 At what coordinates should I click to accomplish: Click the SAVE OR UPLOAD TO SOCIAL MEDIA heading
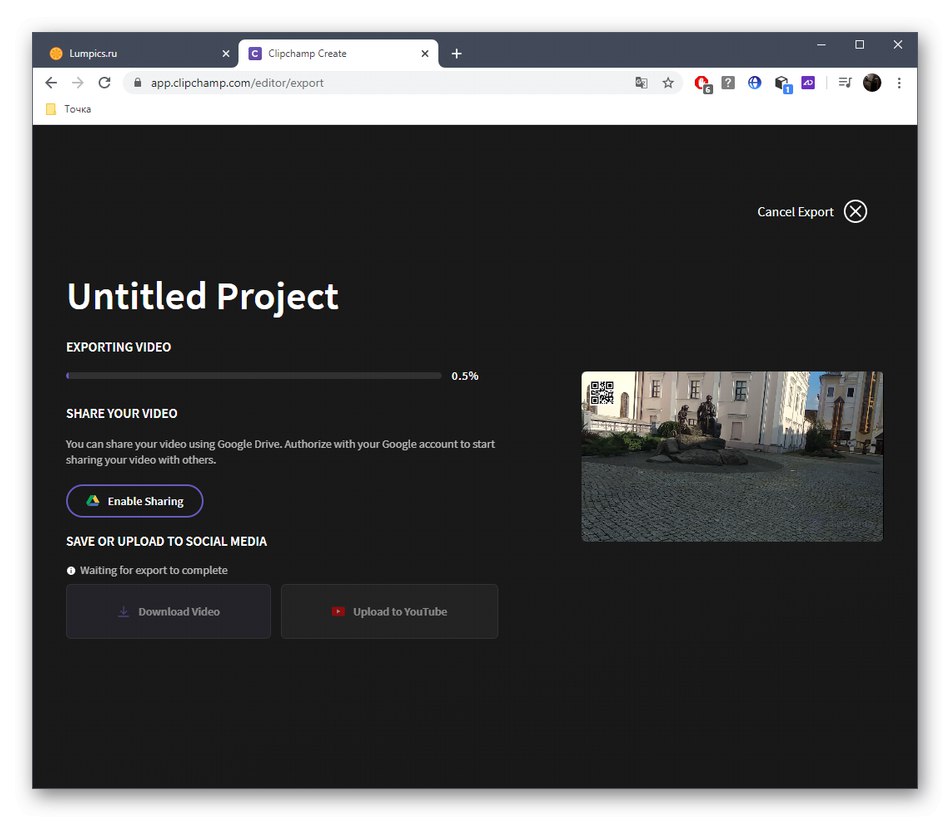tap(166, 541)
